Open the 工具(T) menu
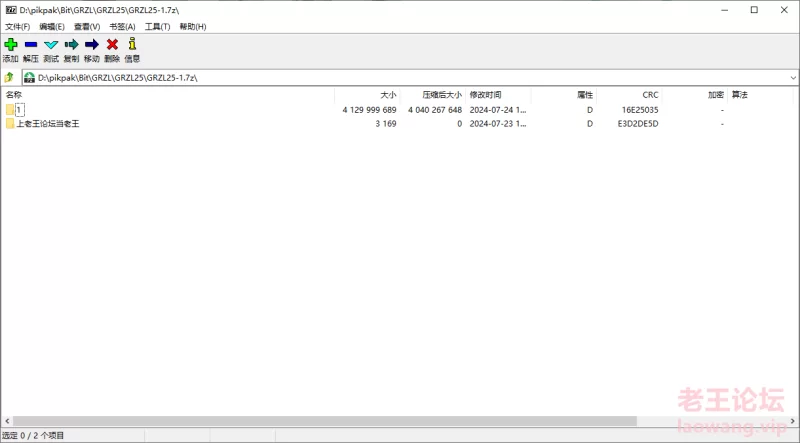 coord(157,27)
